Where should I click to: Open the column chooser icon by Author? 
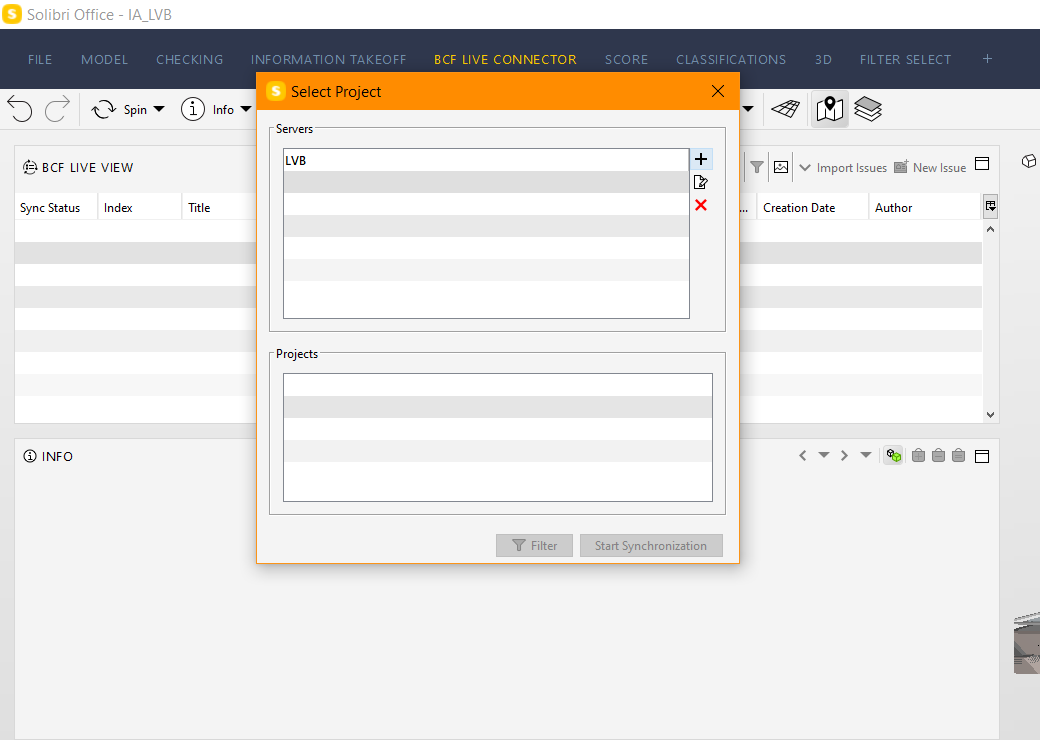click(990, 206)
